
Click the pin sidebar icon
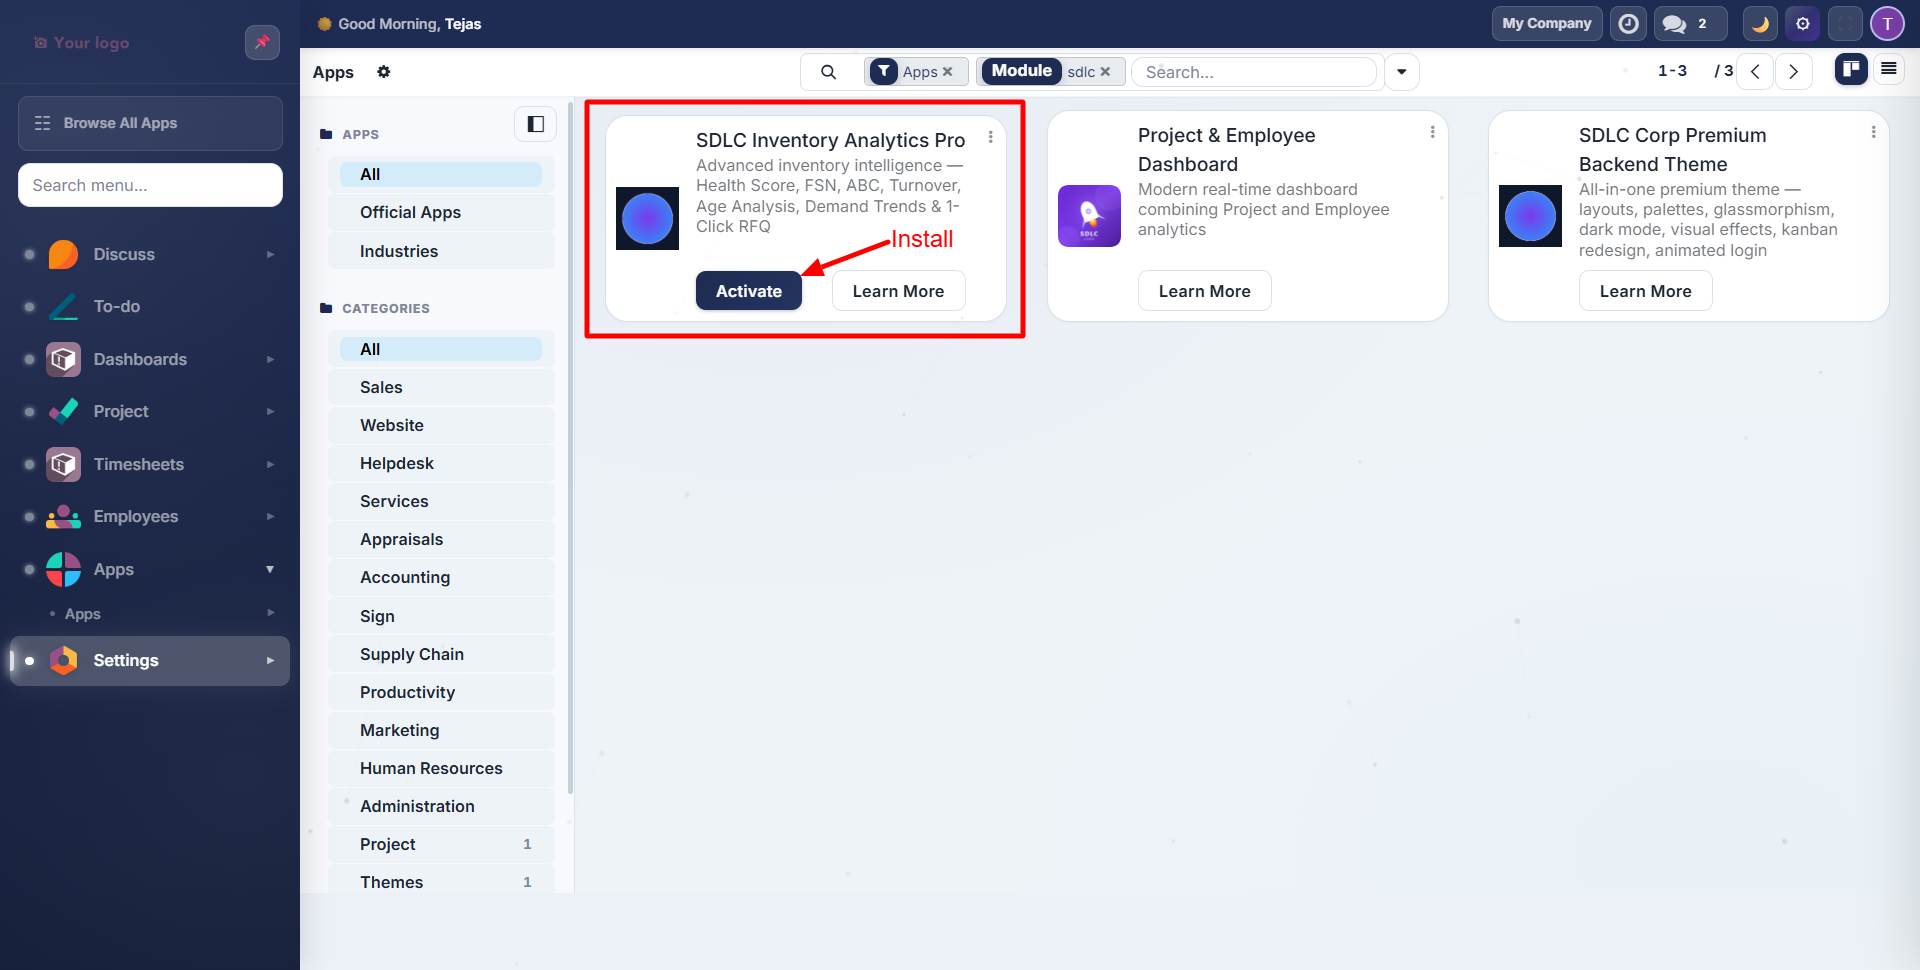click(262, 42)
